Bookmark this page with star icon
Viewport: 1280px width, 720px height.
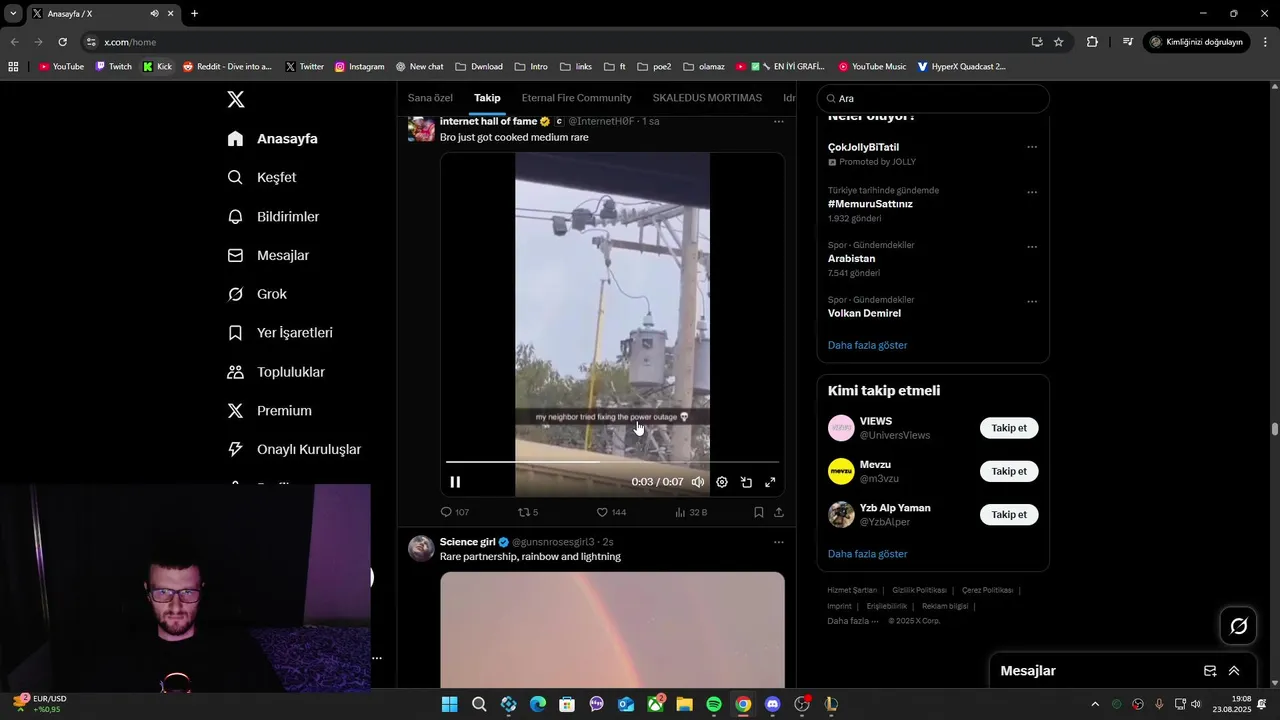tap(1058, 42)
